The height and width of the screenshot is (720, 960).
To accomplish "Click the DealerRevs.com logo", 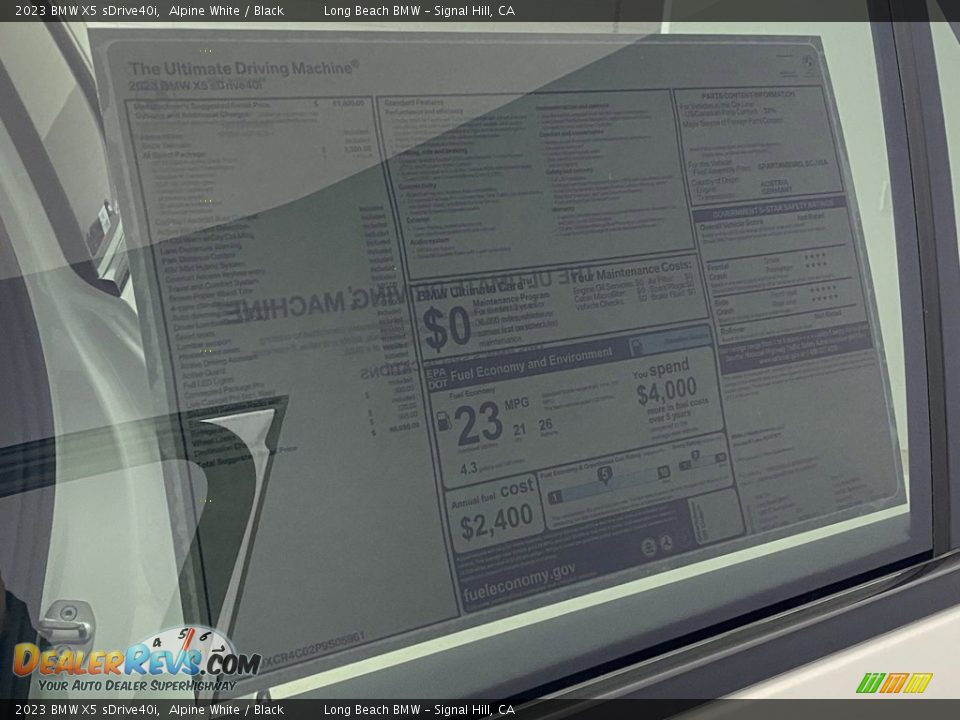I will [137, 659].
